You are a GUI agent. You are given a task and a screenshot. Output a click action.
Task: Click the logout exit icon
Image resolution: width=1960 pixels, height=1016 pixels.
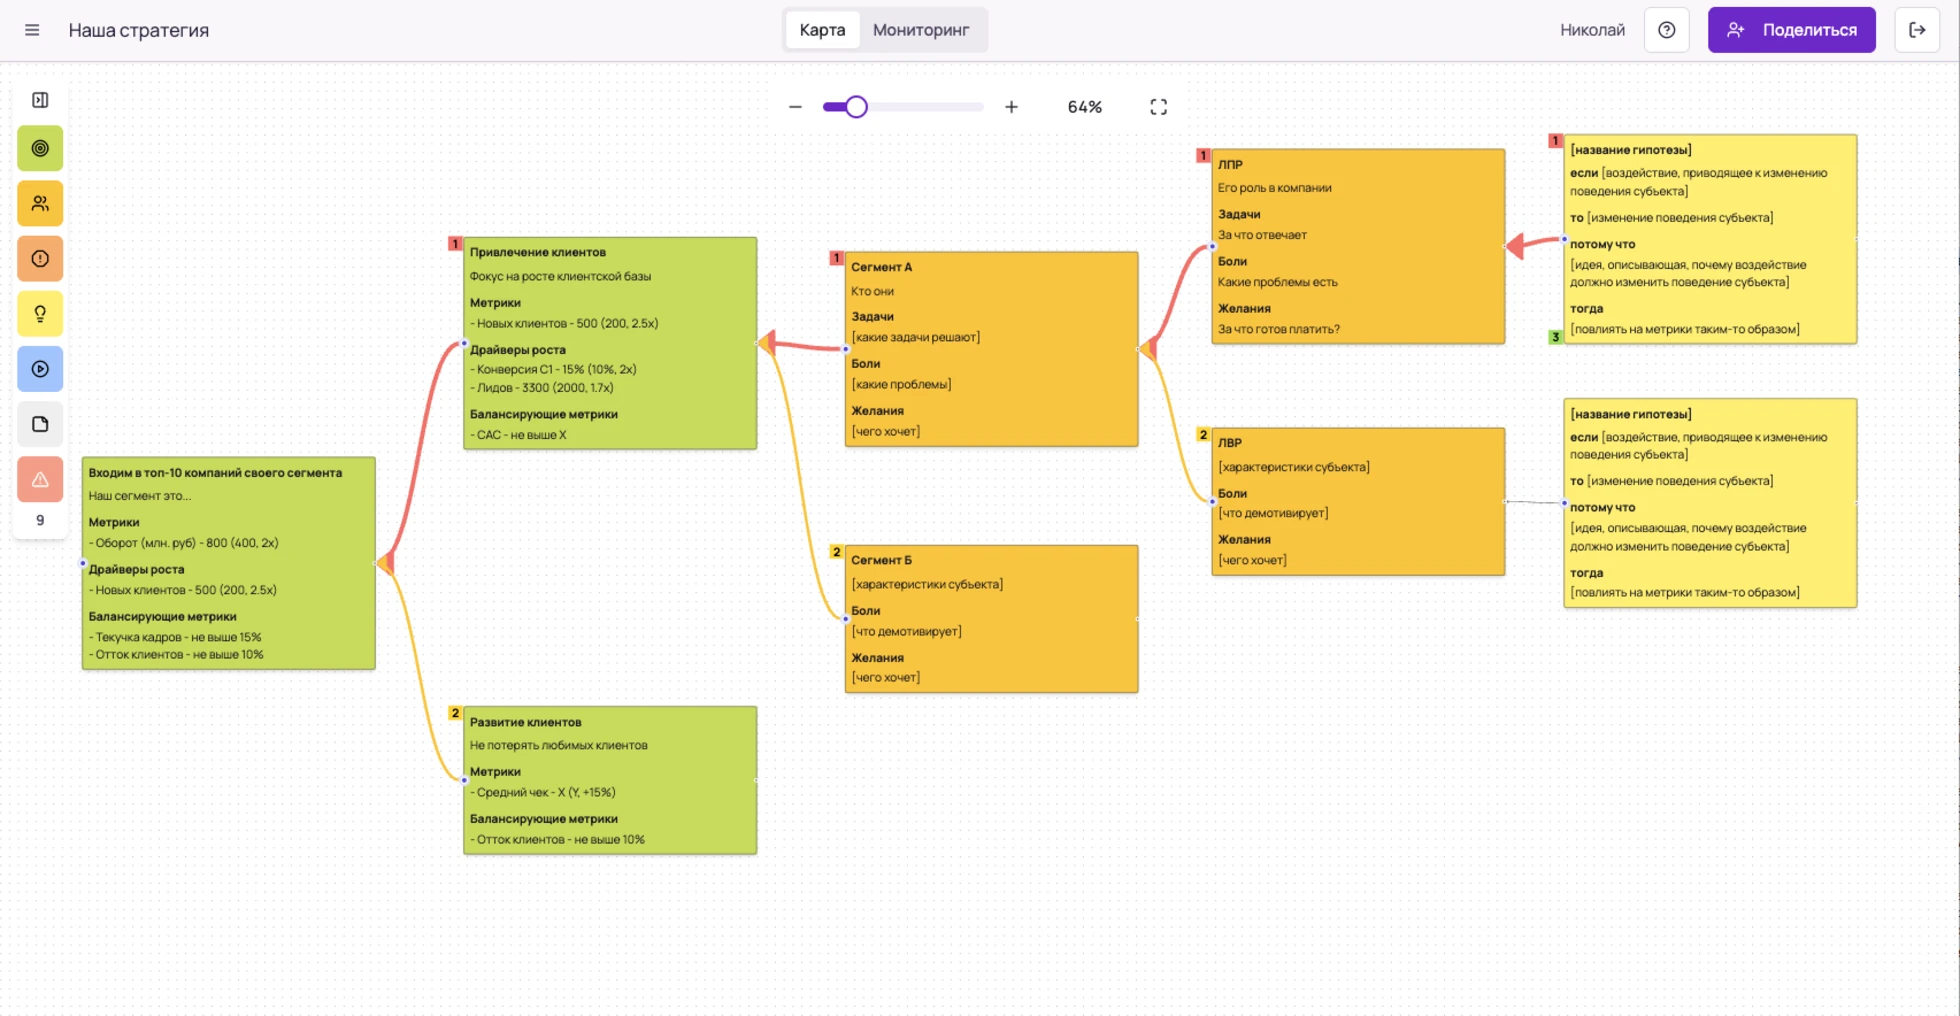(1917, 30)
